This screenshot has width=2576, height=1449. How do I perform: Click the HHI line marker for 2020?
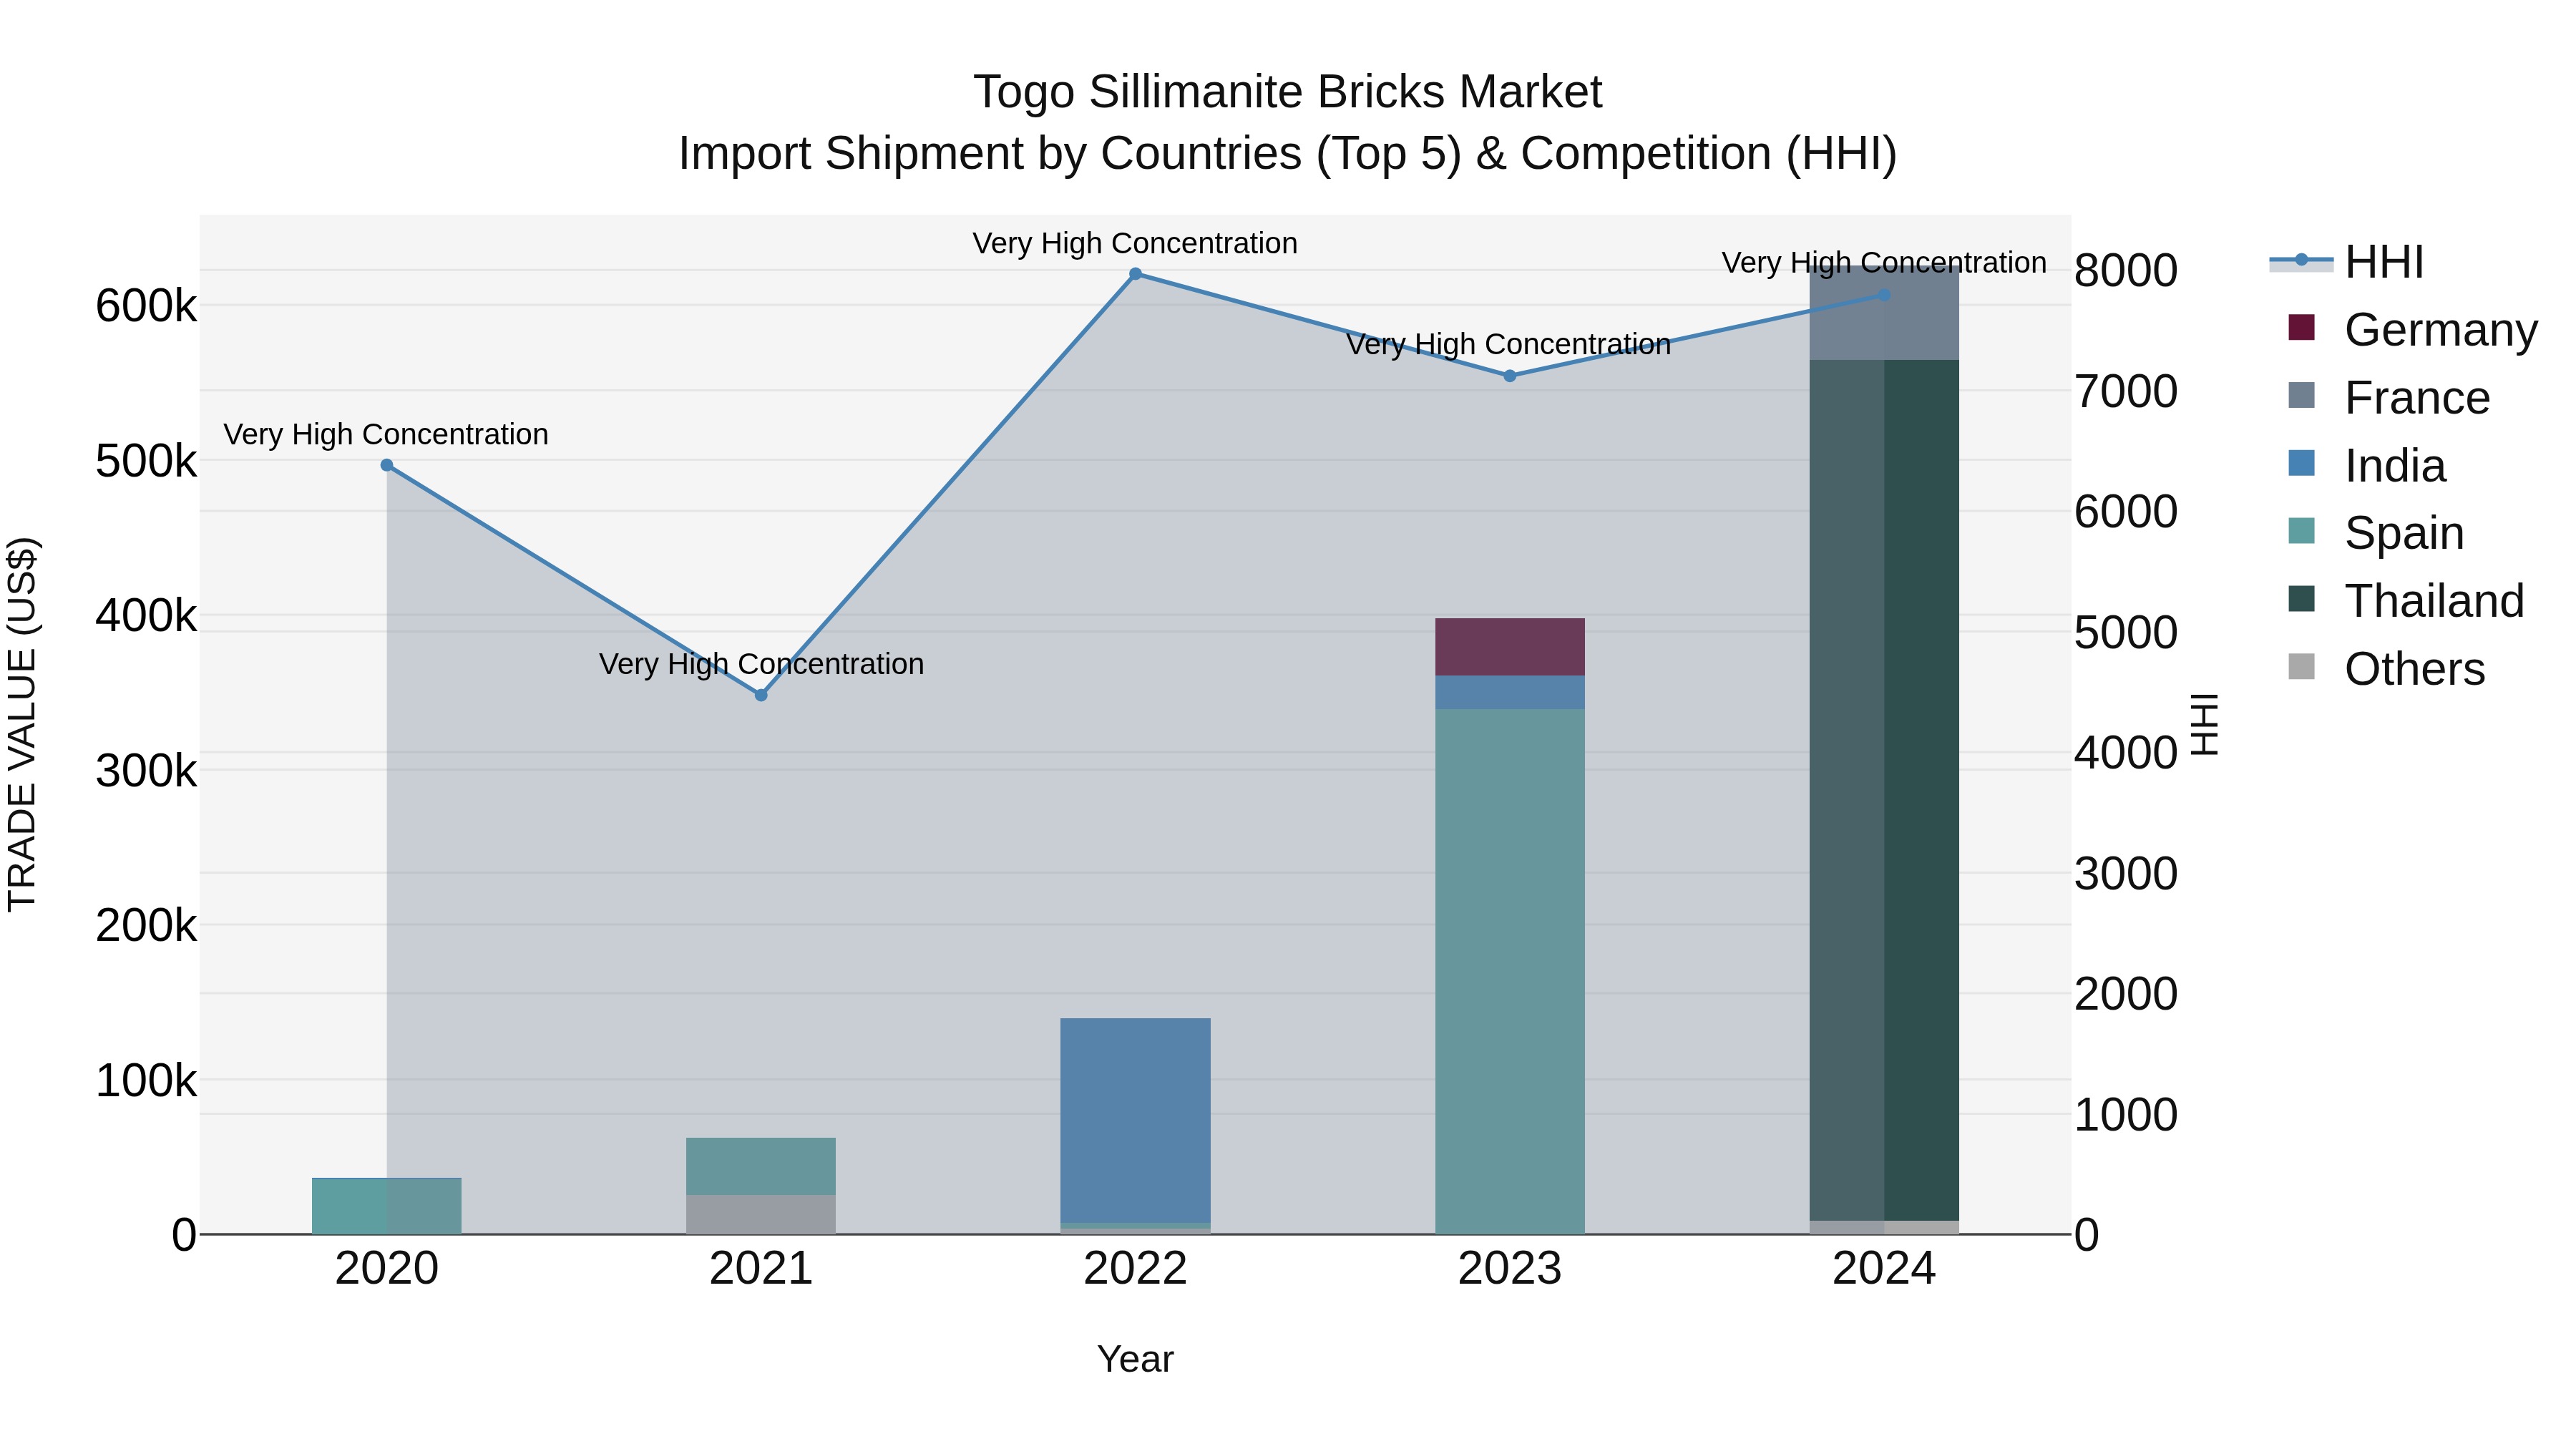coord(387,465)
